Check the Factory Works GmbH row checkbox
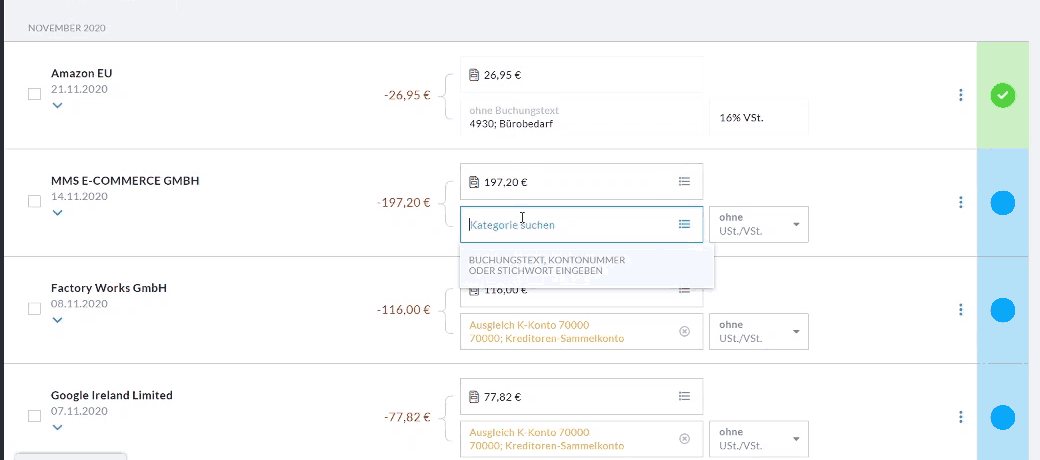The height and width of the screenshot is (460, 1040). click(34, 309)
